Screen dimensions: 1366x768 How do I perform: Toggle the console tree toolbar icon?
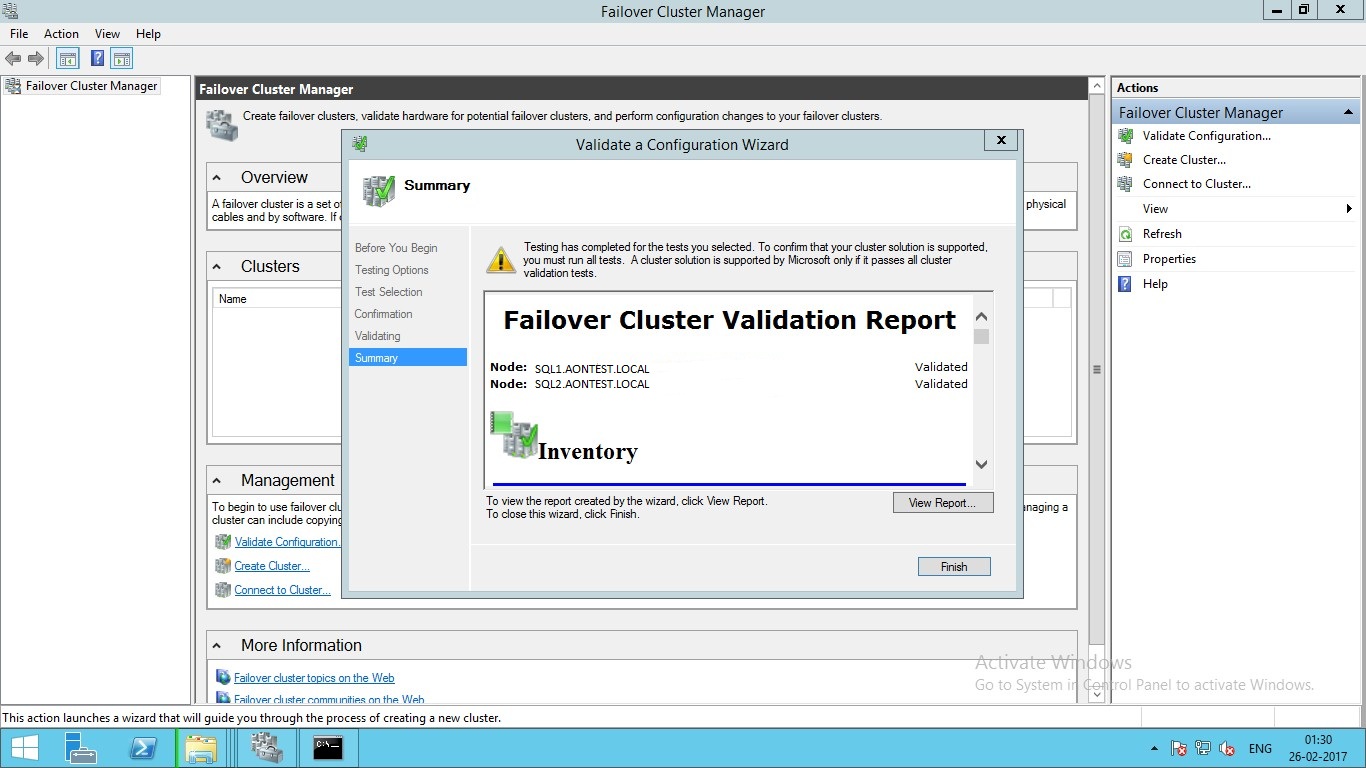68,59
